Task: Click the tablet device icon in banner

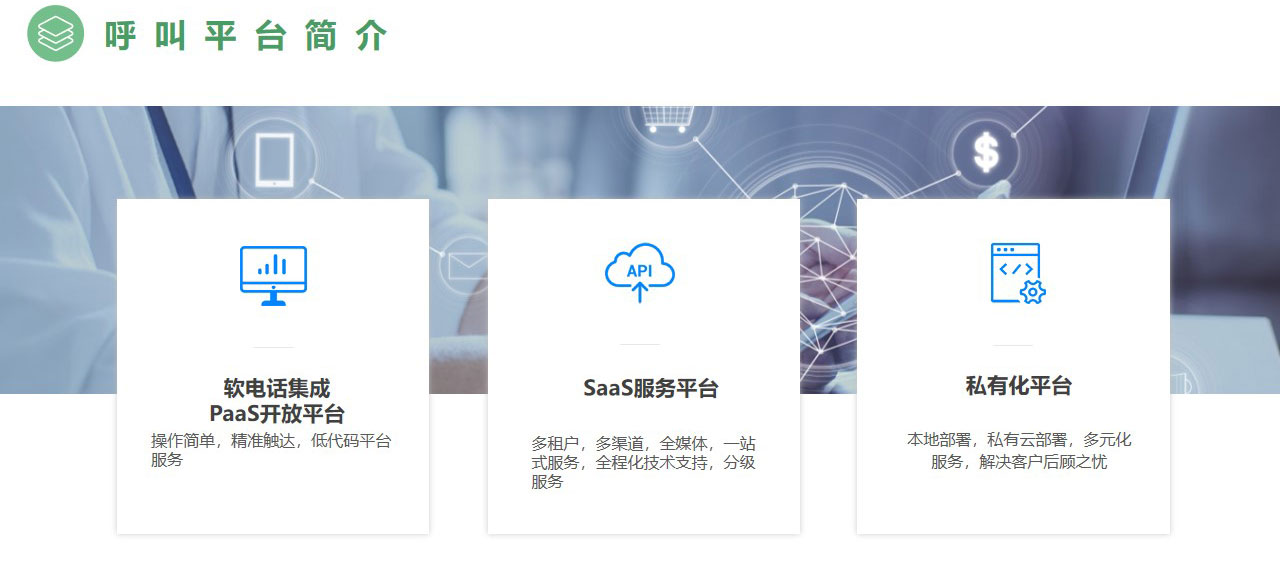Action: click(x=275, y=160)
